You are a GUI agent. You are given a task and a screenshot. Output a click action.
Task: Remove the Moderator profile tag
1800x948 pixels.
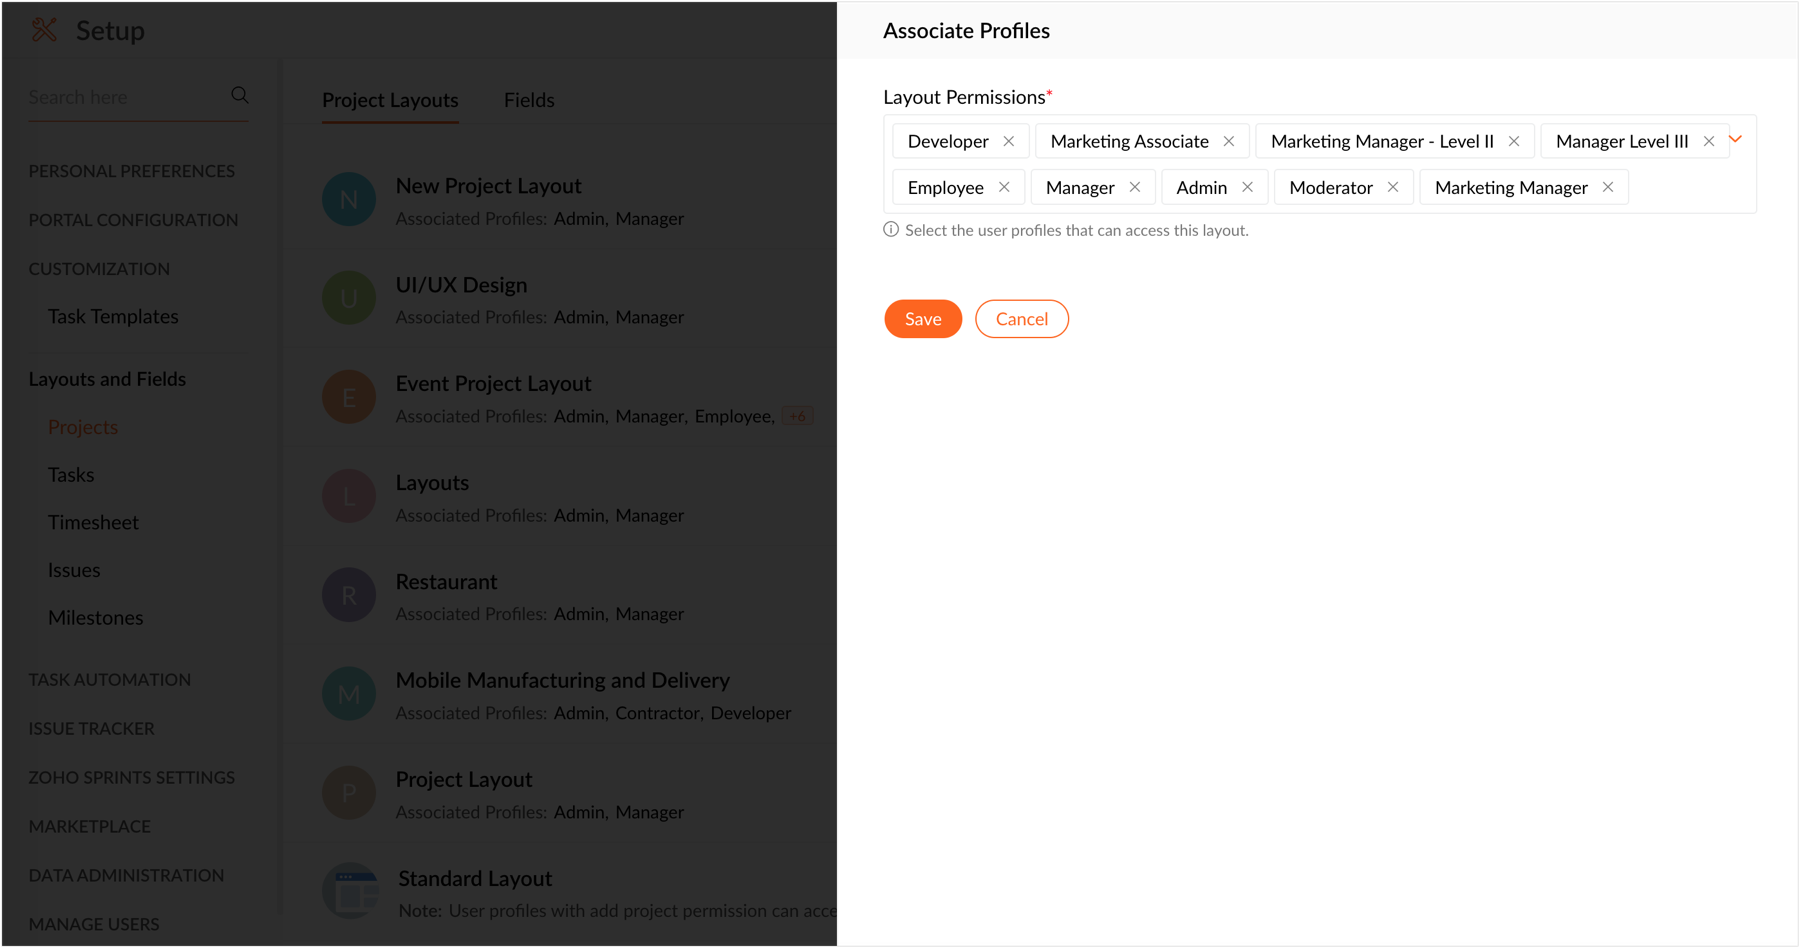pyautogui.click(x=1393, y=187)
